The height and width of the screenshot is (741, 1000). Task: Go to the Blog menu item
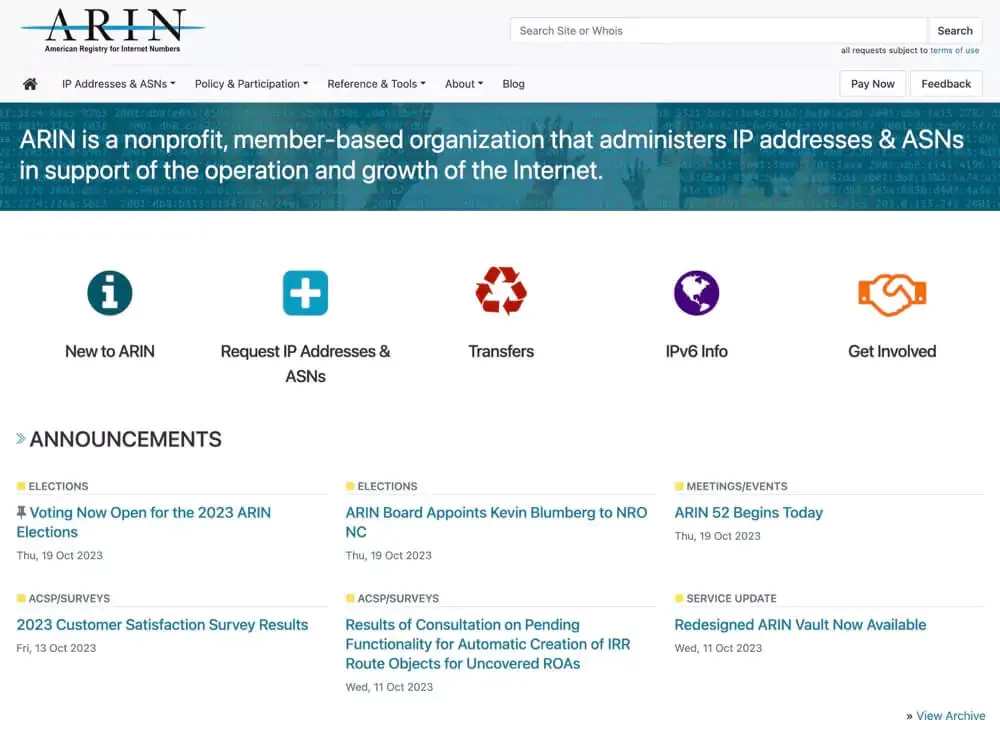[513, 84]
